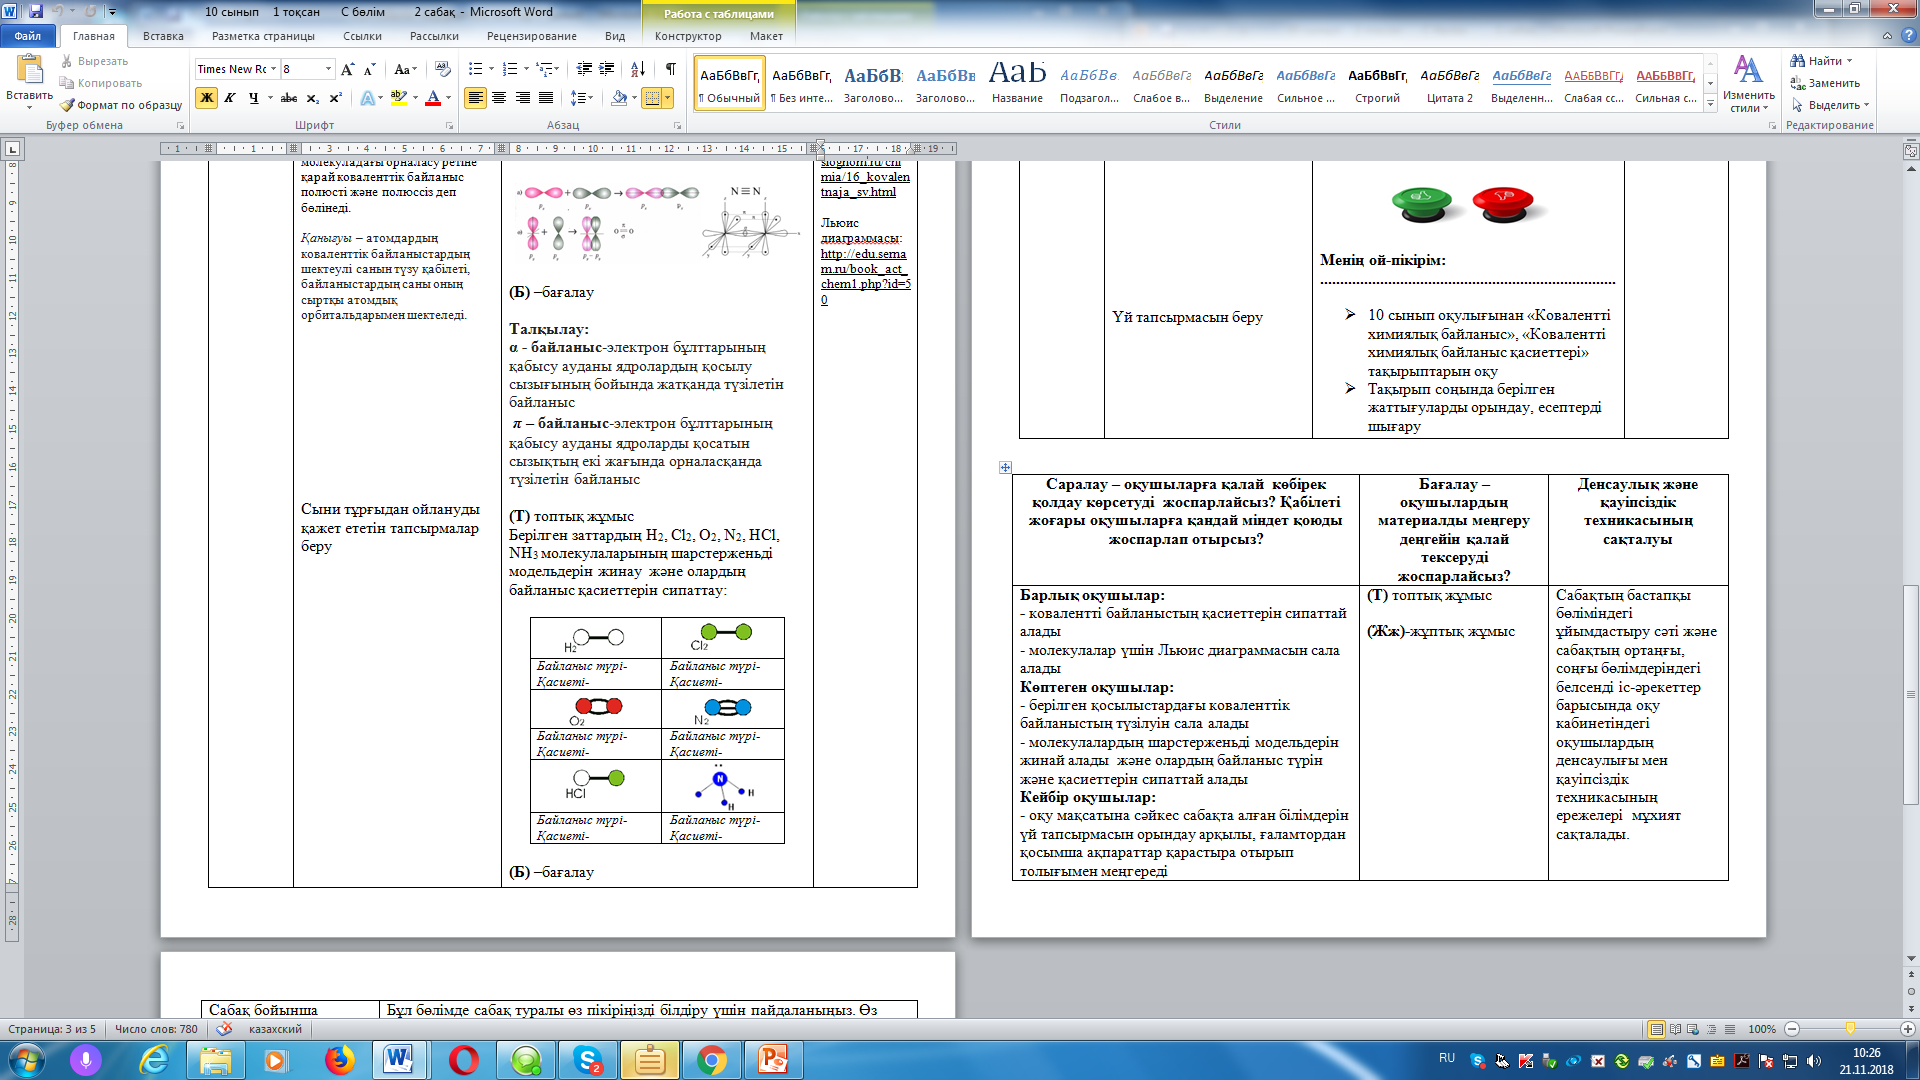This screenshot has height=1080, width=1920.
Task: Click the Increase Indent icon
Action: (605, 69)
